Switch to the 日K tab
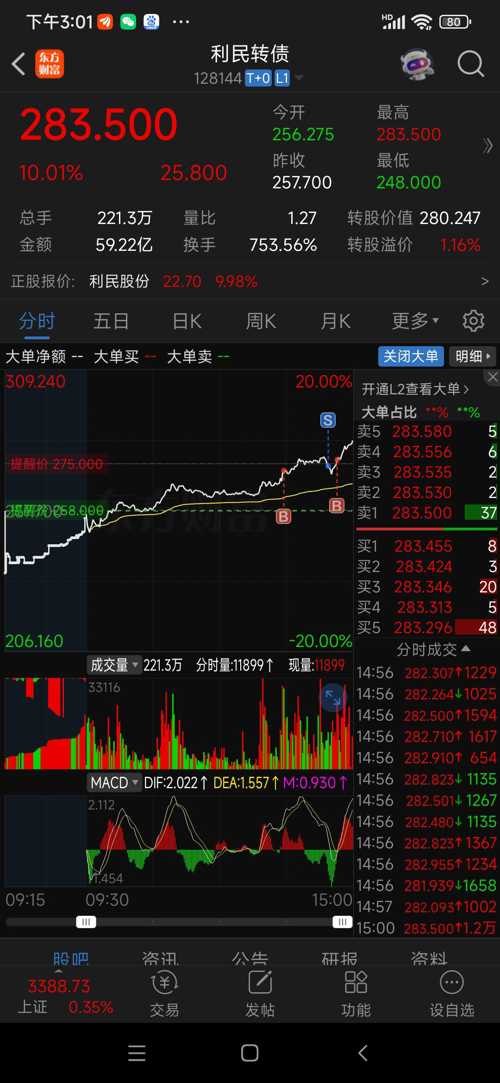Screen dimensions: 500x1083 [x=186, y=320]
